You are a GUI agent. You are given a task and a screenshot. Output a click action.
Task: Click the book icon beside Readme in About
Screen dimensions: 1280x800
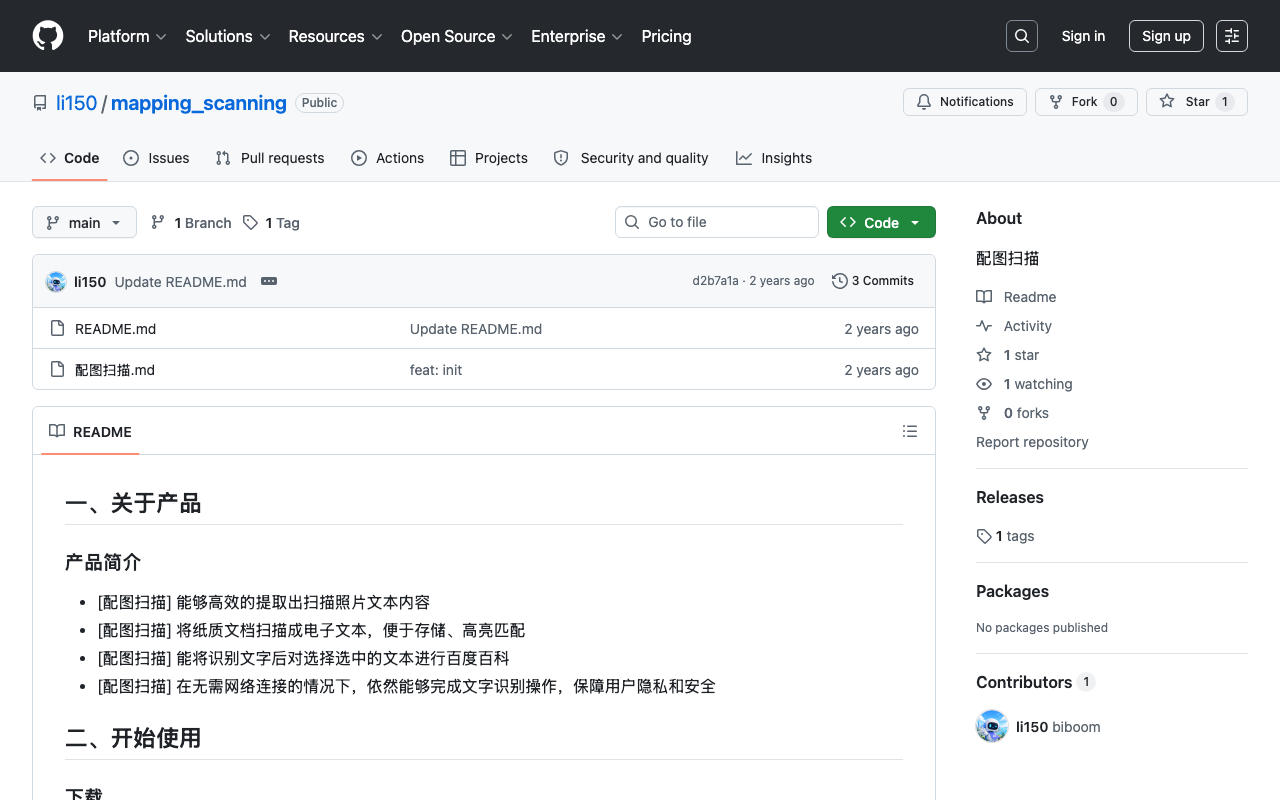984,297
